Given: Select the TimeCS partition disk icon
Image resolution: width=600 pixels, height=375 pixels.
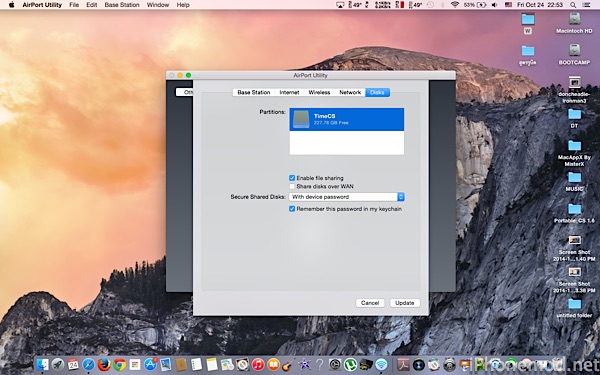Looking at the screenshot, I should [x=301, y=119].
